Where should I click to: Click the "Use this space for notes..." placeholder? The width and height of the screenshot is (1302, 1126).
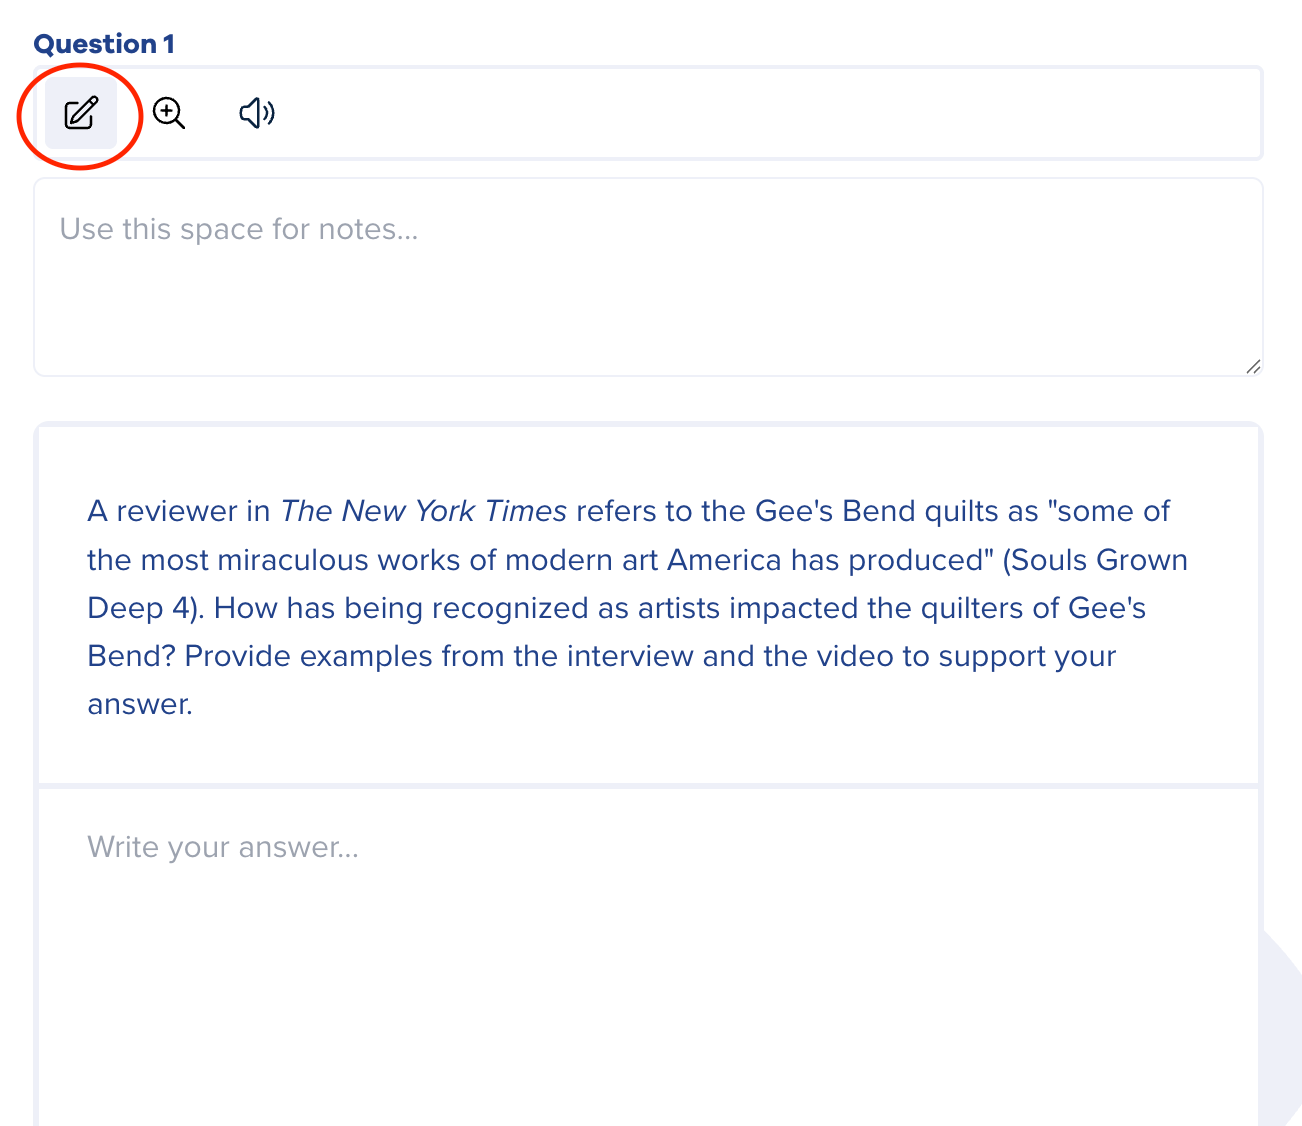click(239, 229)
